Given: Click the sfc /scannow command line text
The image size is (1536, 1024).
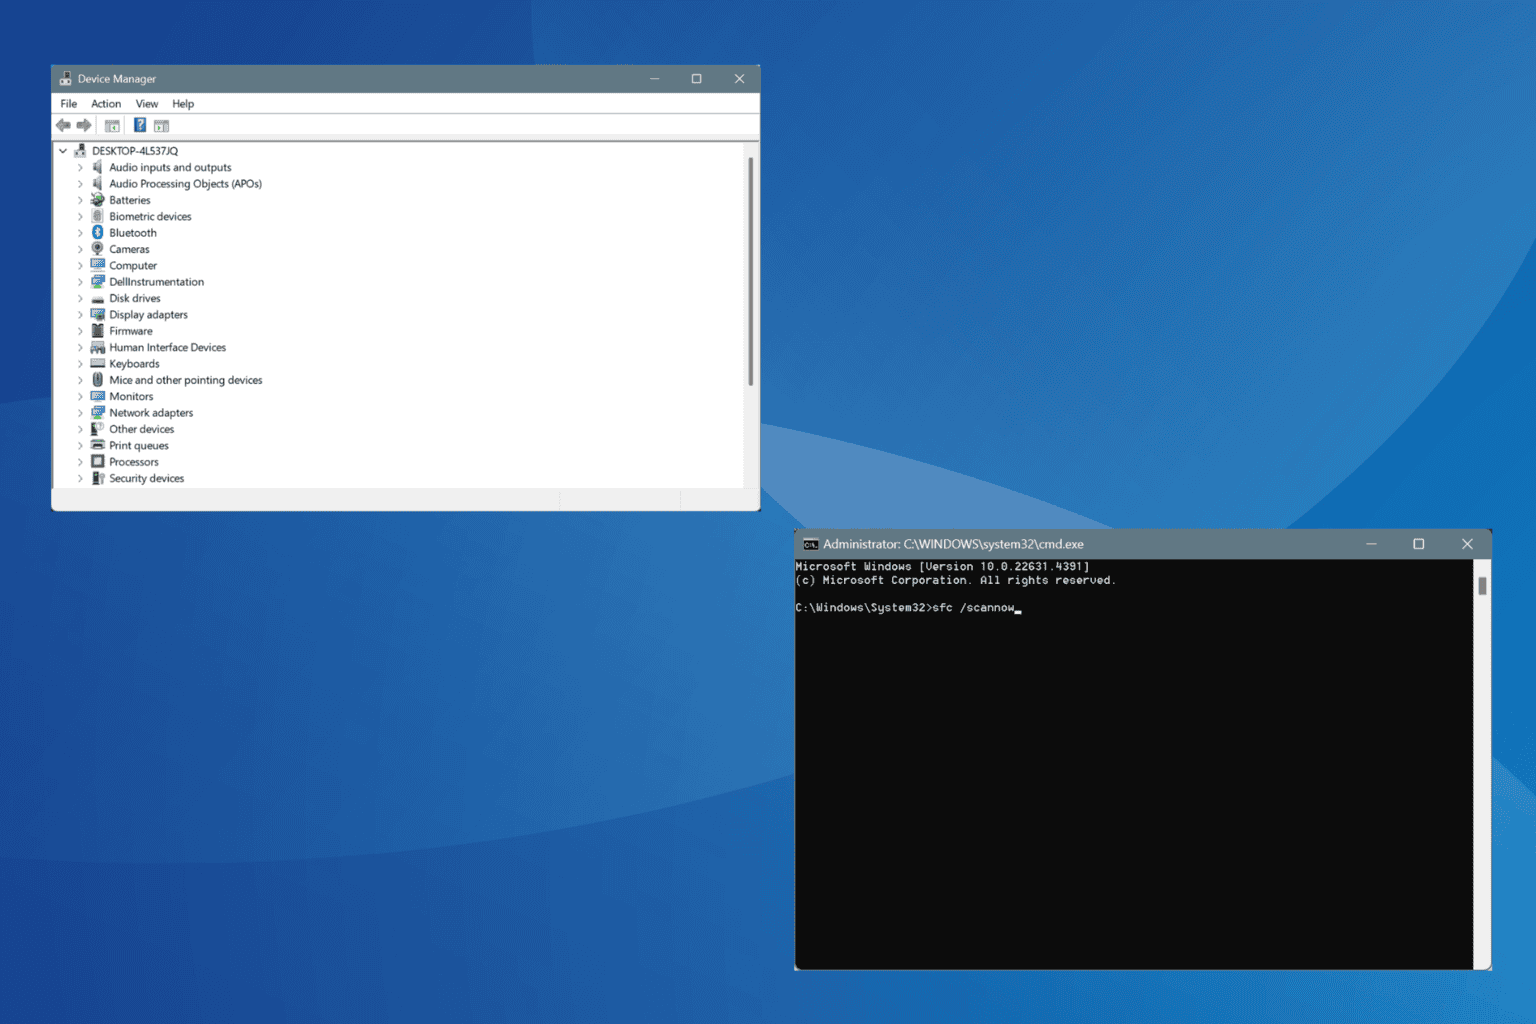Looking at the screenshot, I should click(973, 608).
